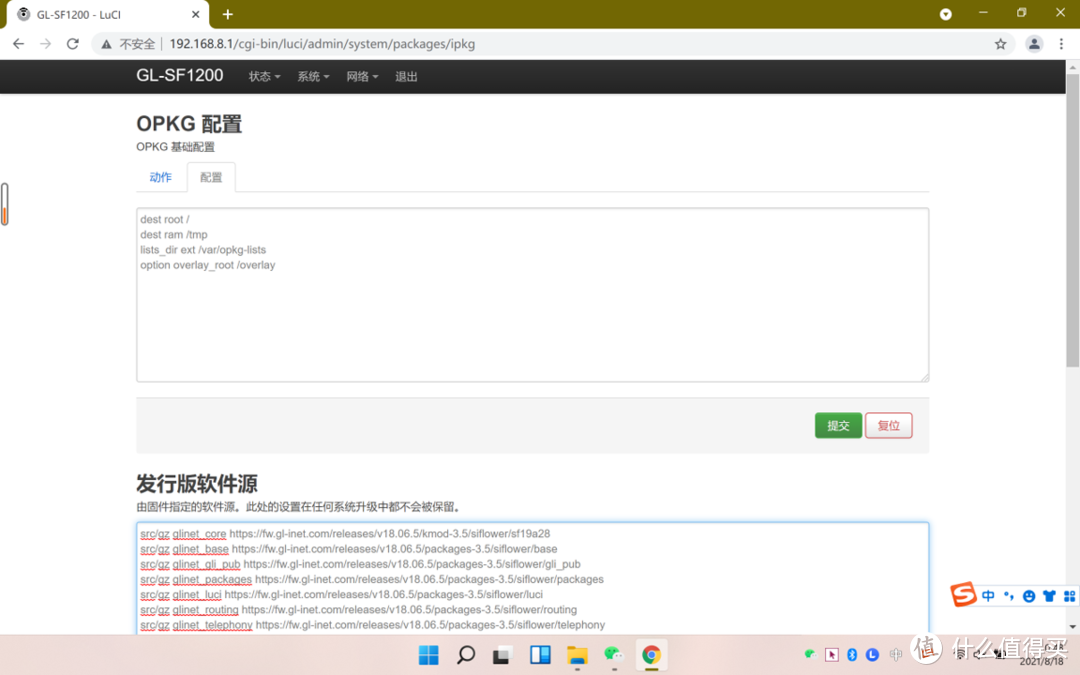
Task: Click the glinet_luci source line
Action: pyautogui.click(x=342, y=594)
